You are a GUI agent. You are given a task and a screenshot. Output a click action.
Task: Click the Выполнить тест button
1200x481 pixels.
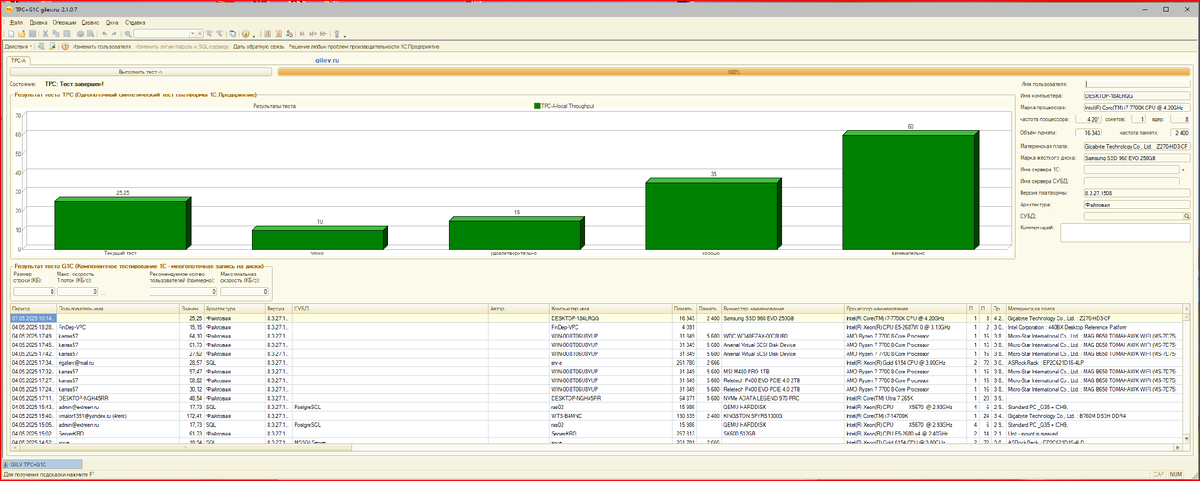click(x=140, y=71)
